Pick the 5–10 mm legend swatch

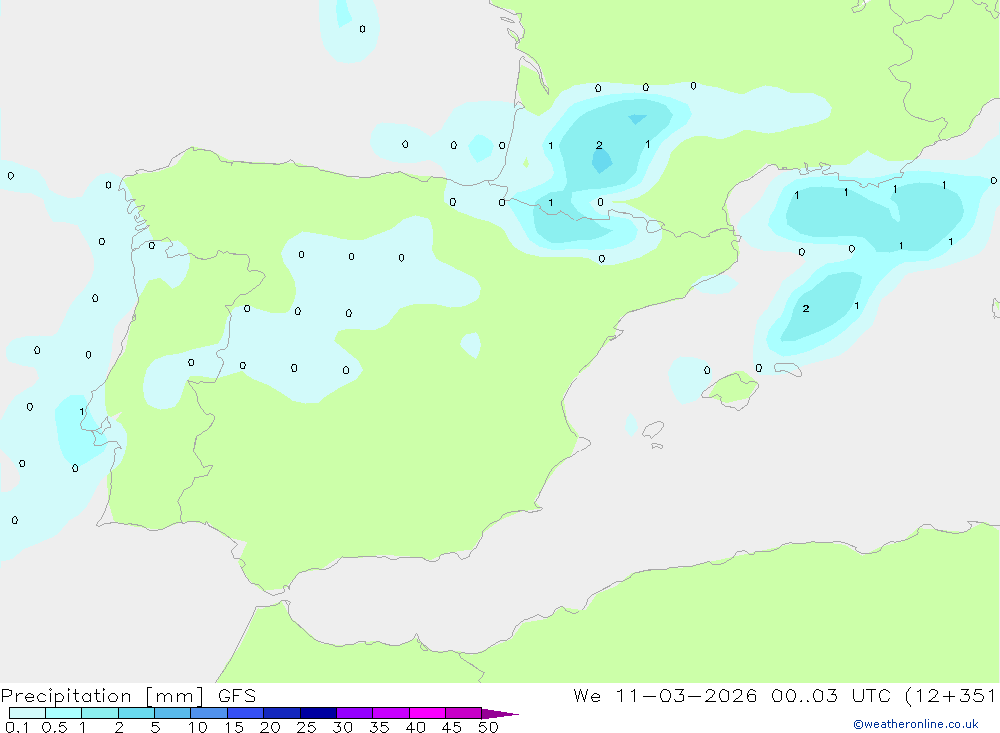click(x=173, y=713)
